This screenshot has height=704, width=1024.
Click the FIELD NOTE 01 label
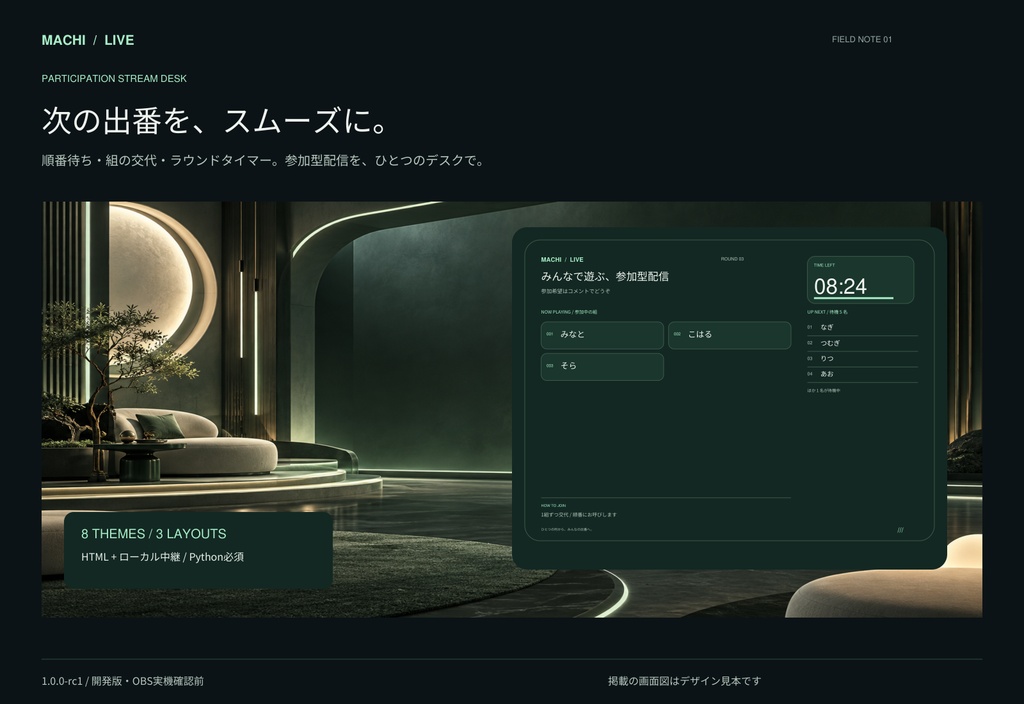coord(861,39)
